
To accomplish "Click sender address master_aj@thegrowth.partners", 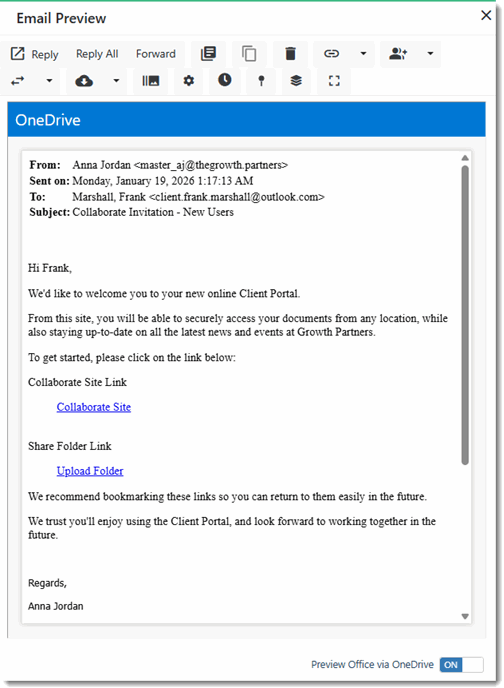I will click(x=211, y=165).
